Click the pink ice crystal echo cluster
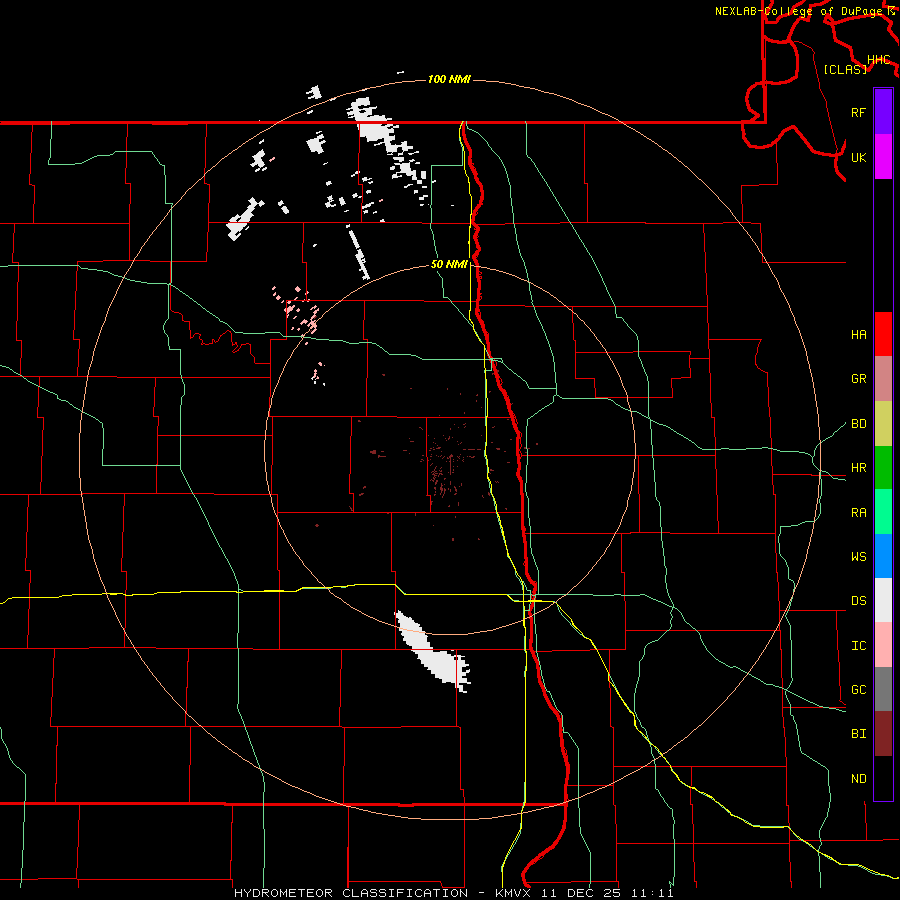This screenshot has height=900, width=900. coord(296,313)
